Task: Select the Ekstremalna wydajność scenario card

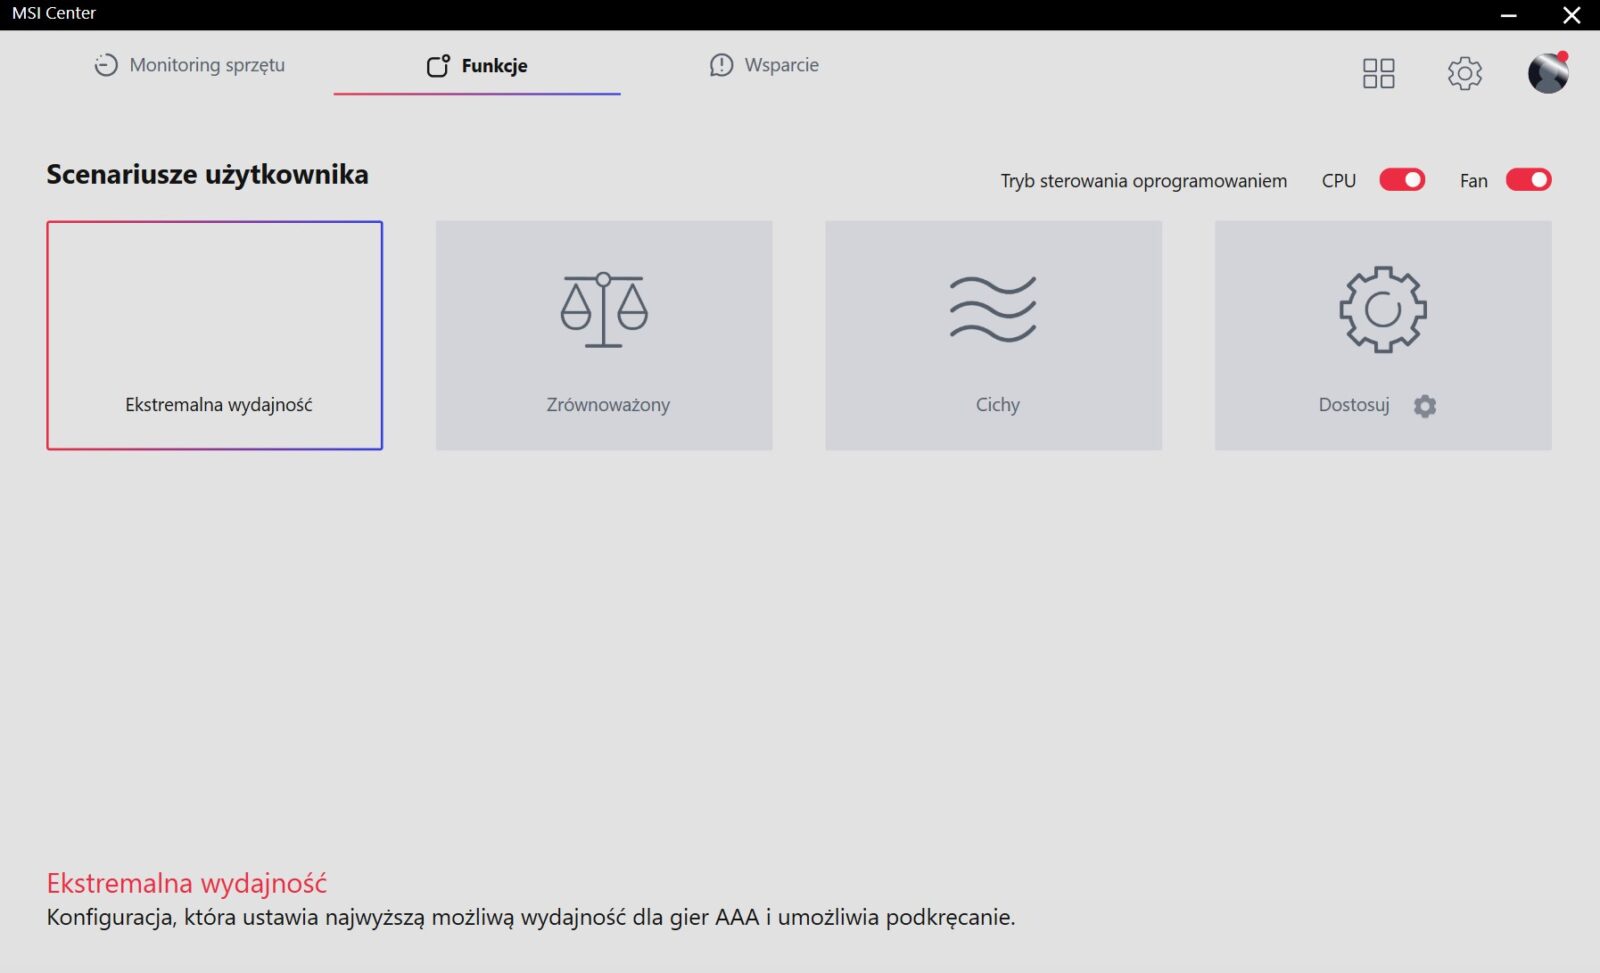Action: [x=214, y=335]
